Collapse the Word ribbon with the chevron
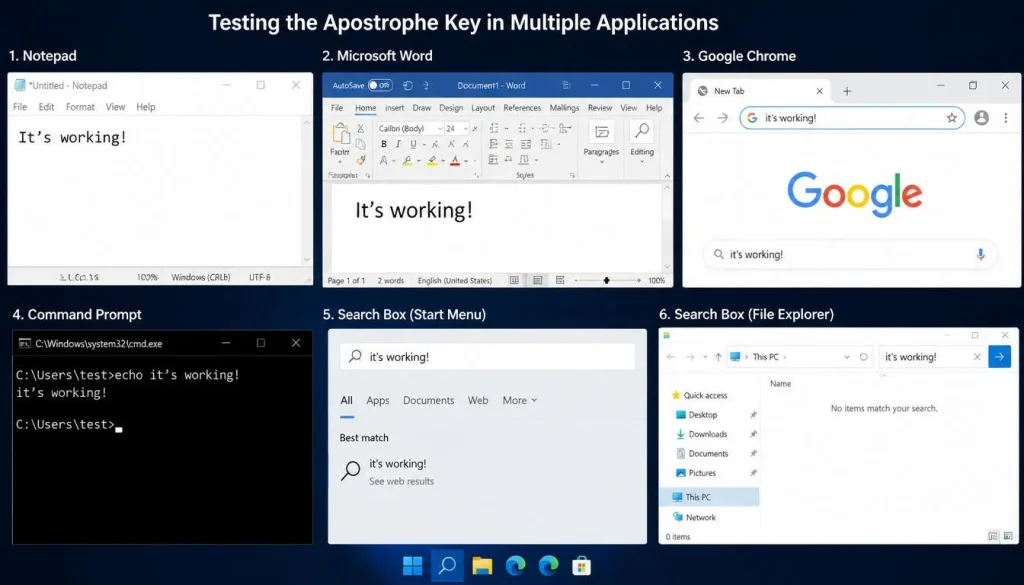The width and height of the screenshot is (1024, 585). 667,176
